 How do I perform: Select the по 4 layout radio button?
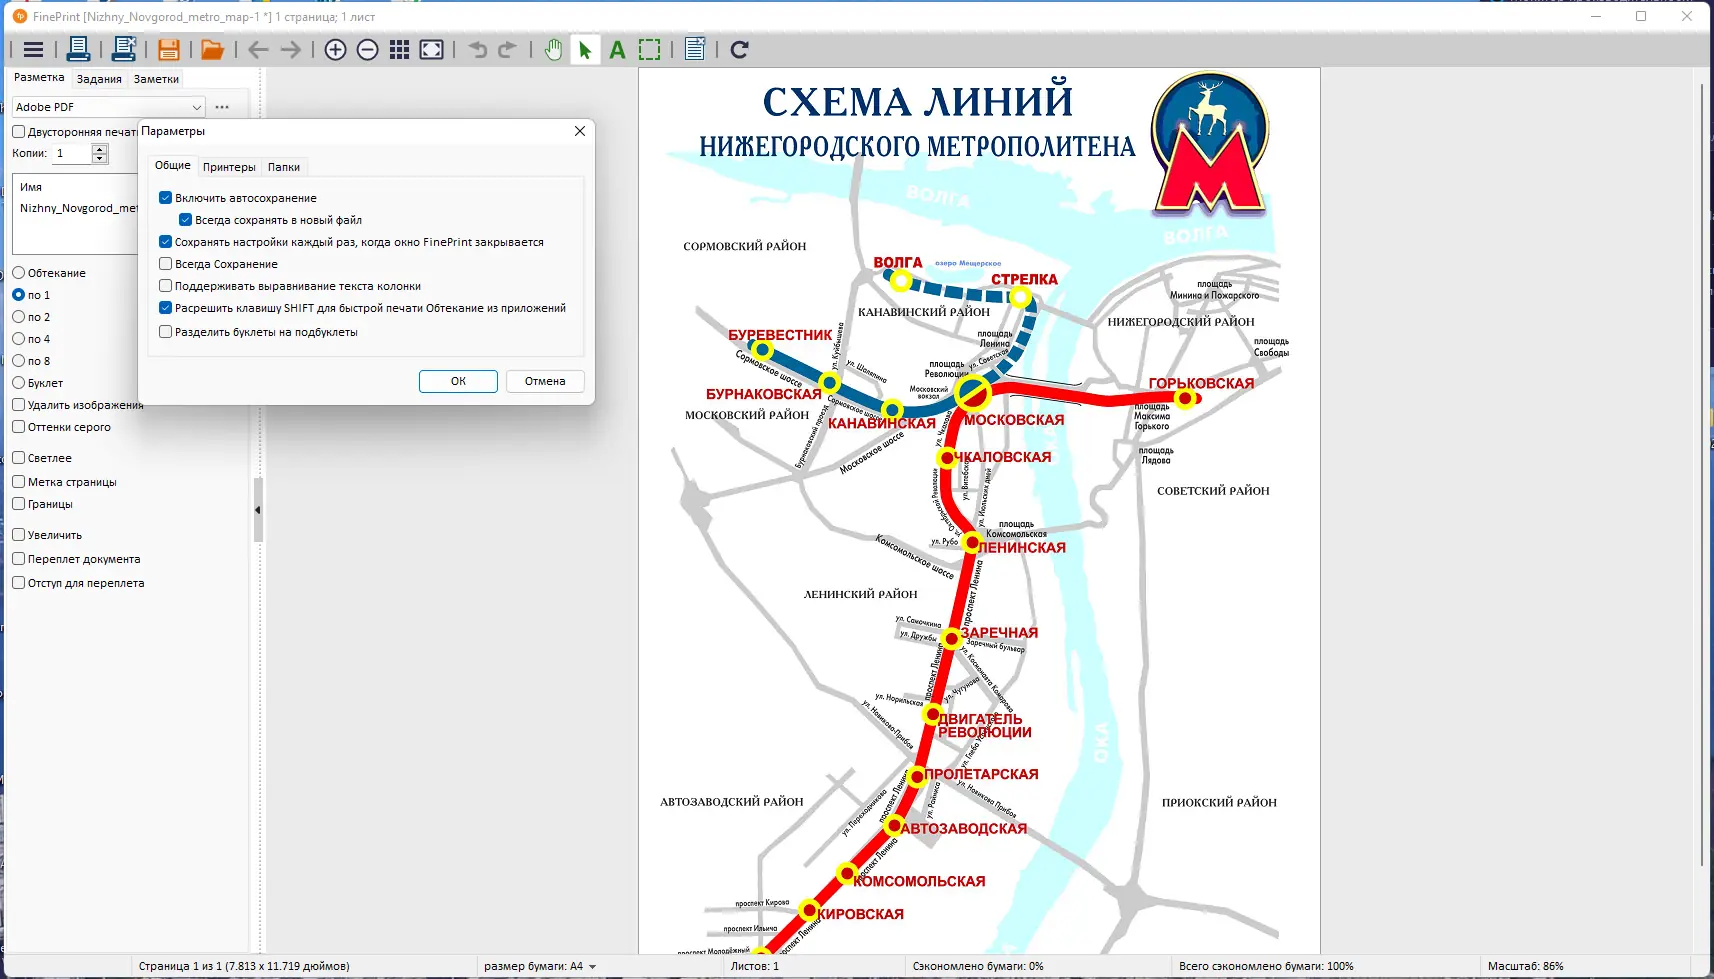coord(18,338)
